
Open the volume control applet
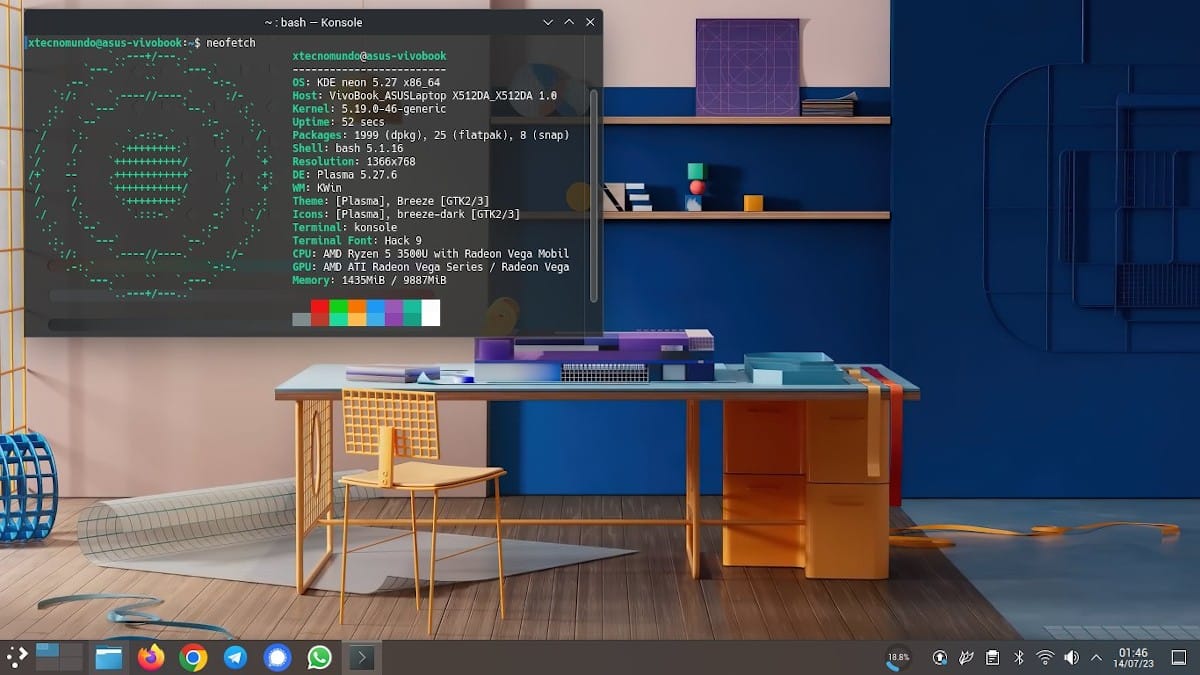click(x=1071, y=657)
